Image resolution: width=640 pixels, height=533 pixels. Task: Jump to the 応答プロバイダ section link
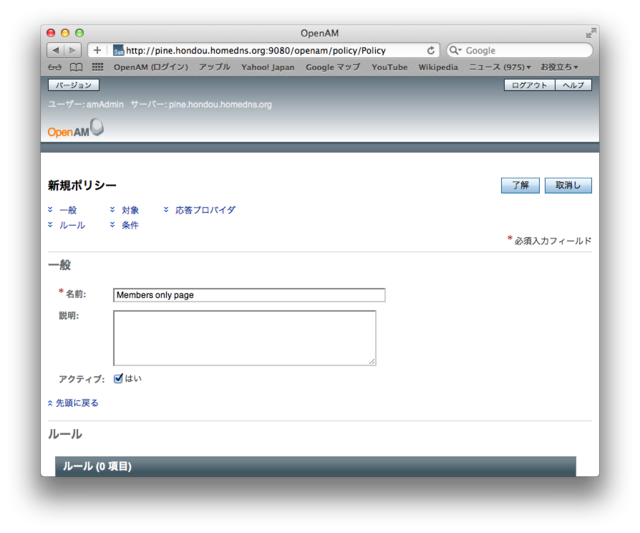click(205, 210)
